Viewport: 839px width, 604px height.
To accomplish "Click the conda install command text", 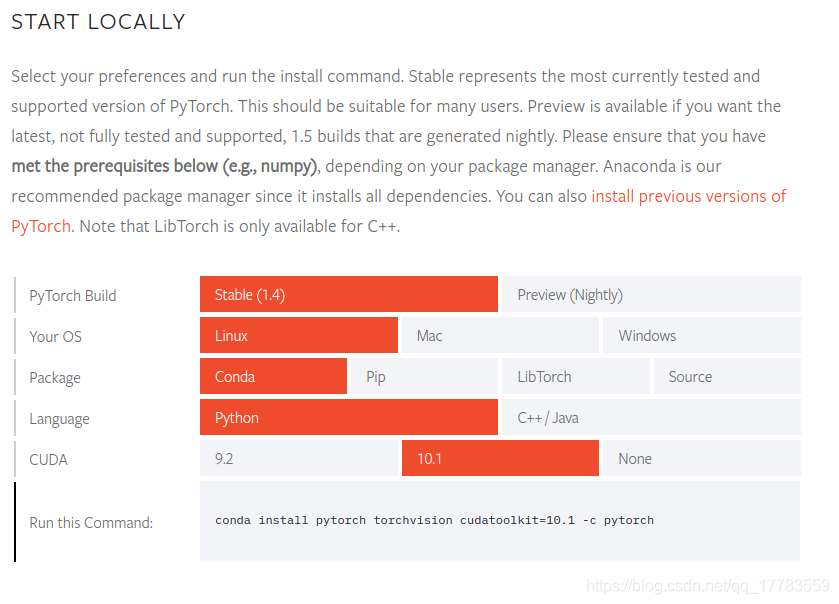I will [x=434, y=520].
